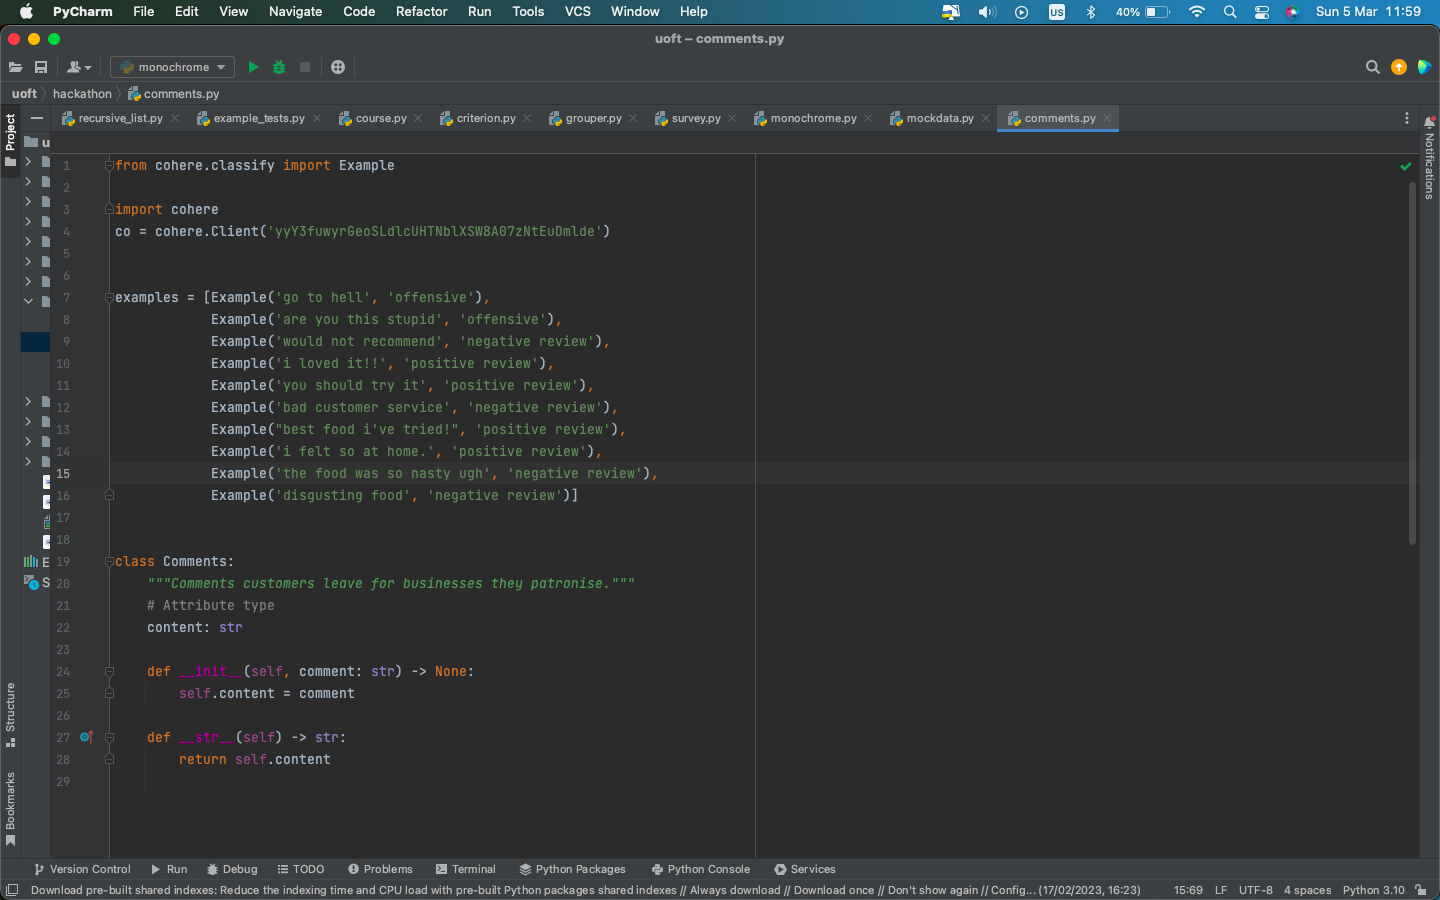Click the orange IDE update arrow icon
Image resolution: width=1440 pixels, height=900 pixels.
point(1398,67)
